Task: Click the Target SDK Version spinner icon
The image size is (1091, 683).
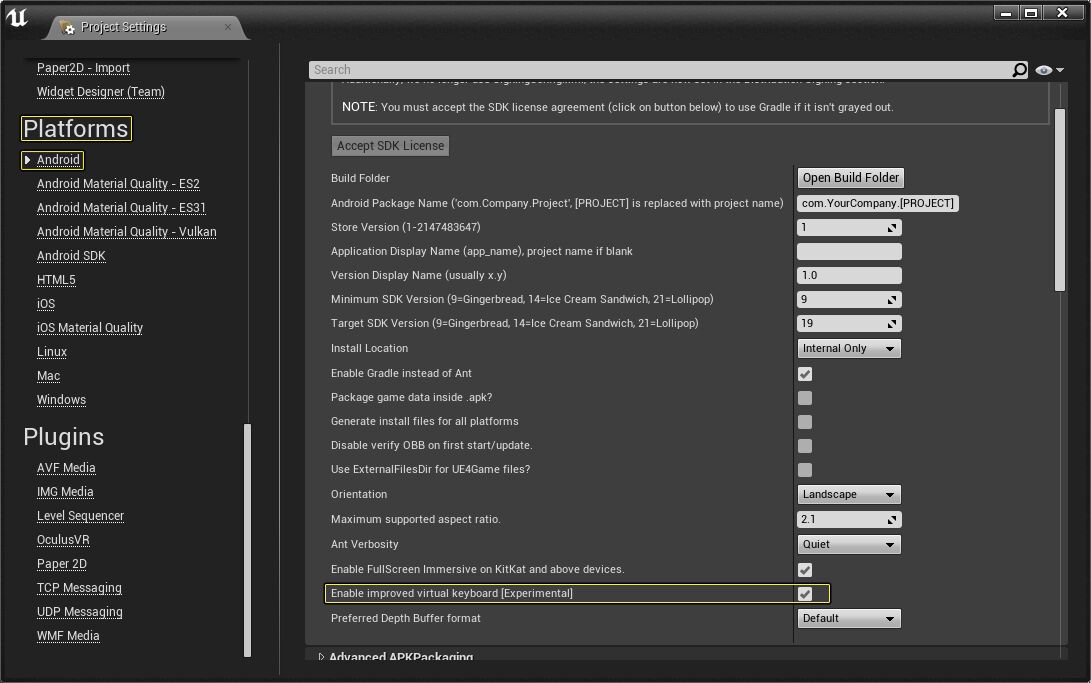Action: [892, 324]
